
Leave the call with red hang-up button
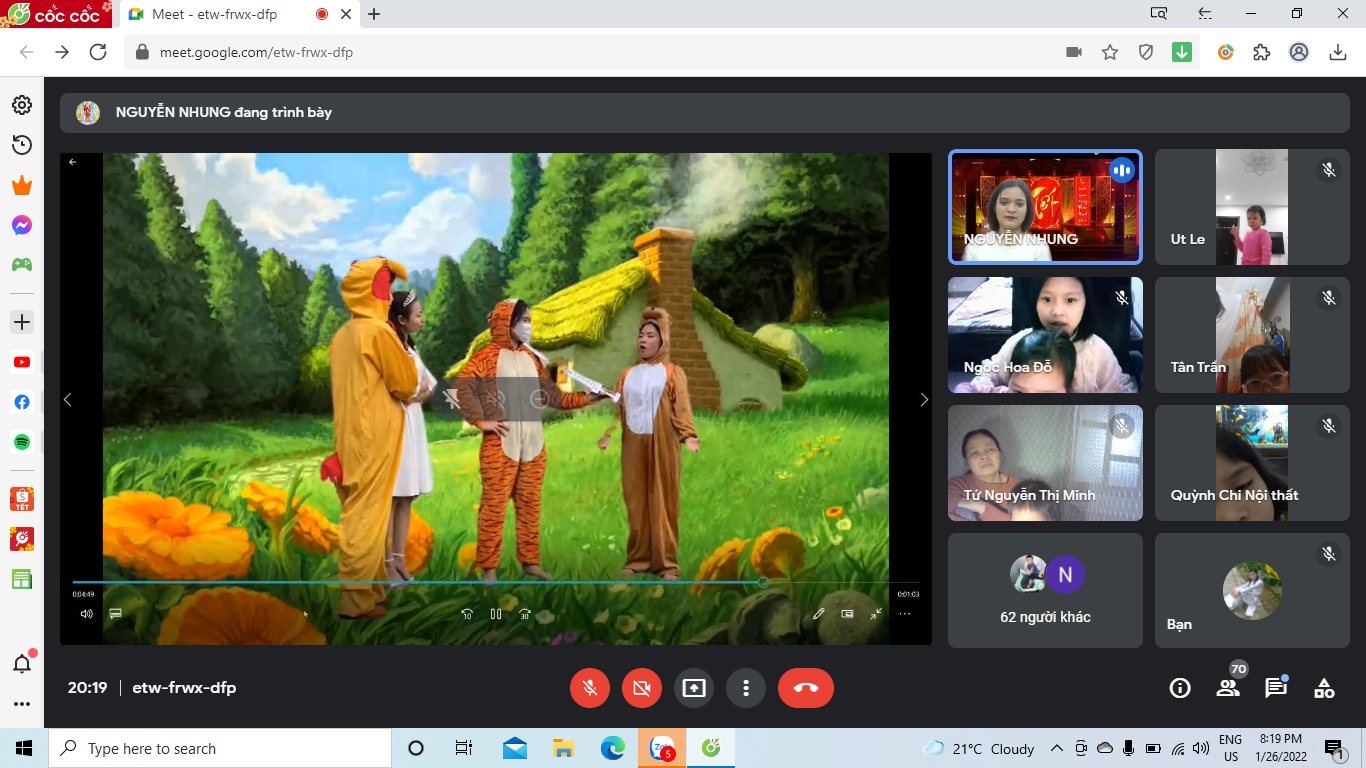(805, 688)
